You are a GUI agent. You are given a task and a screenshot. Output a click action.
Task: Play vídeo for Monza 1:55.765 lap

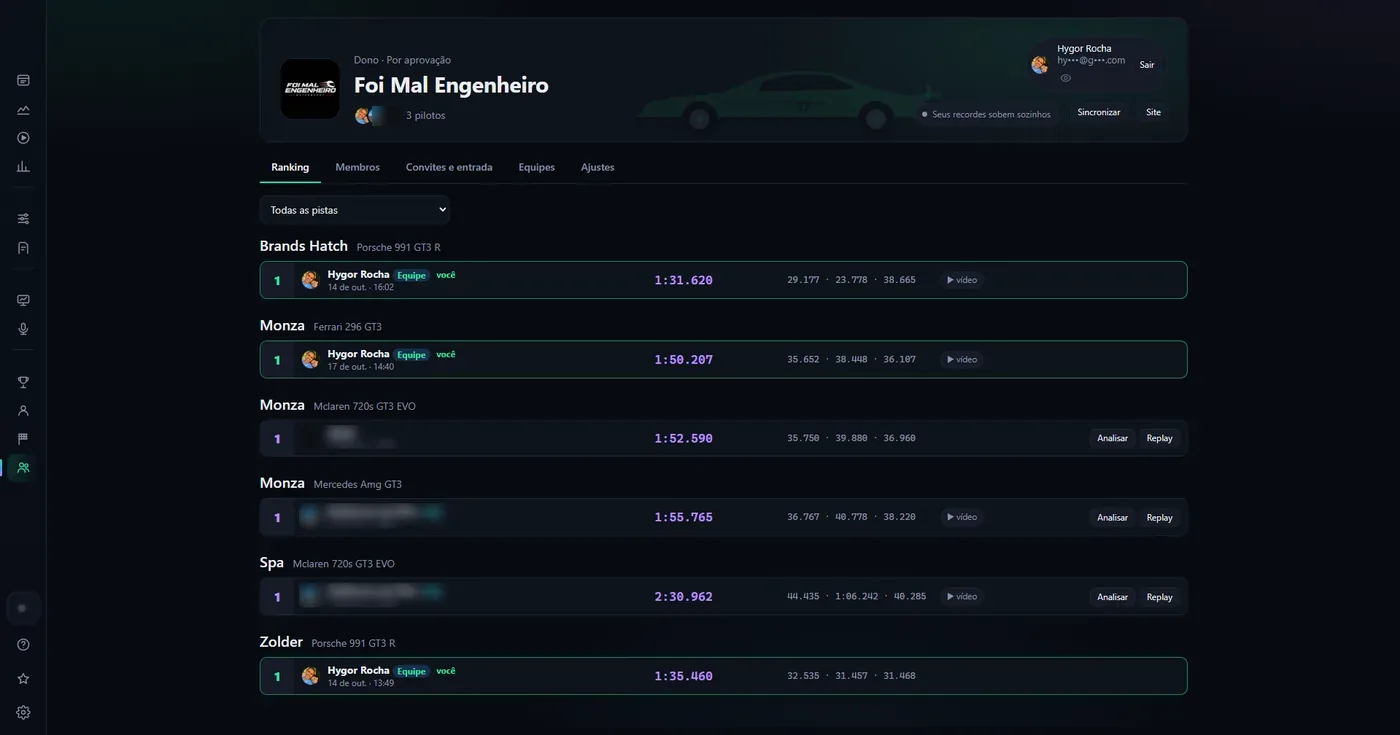(x=962, y=517)
